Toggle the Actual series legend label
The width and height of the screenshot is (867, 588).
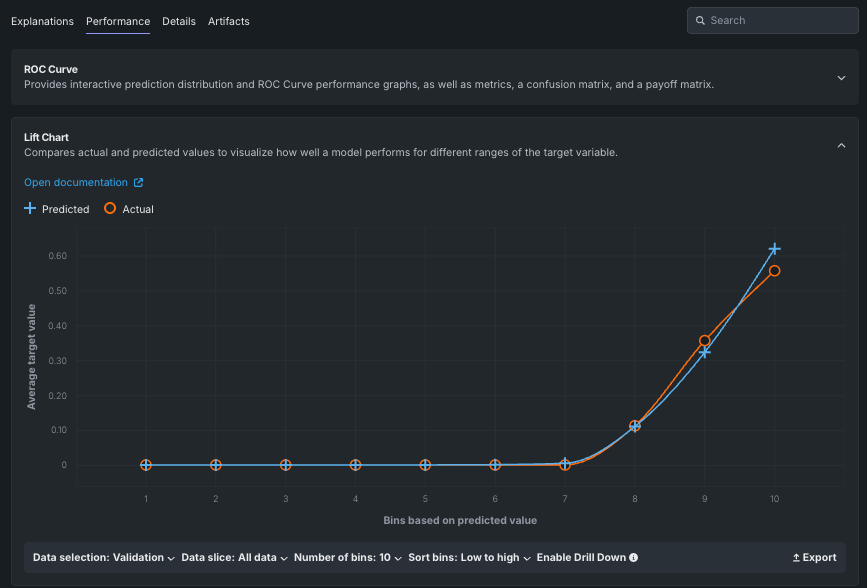[138, 210]
